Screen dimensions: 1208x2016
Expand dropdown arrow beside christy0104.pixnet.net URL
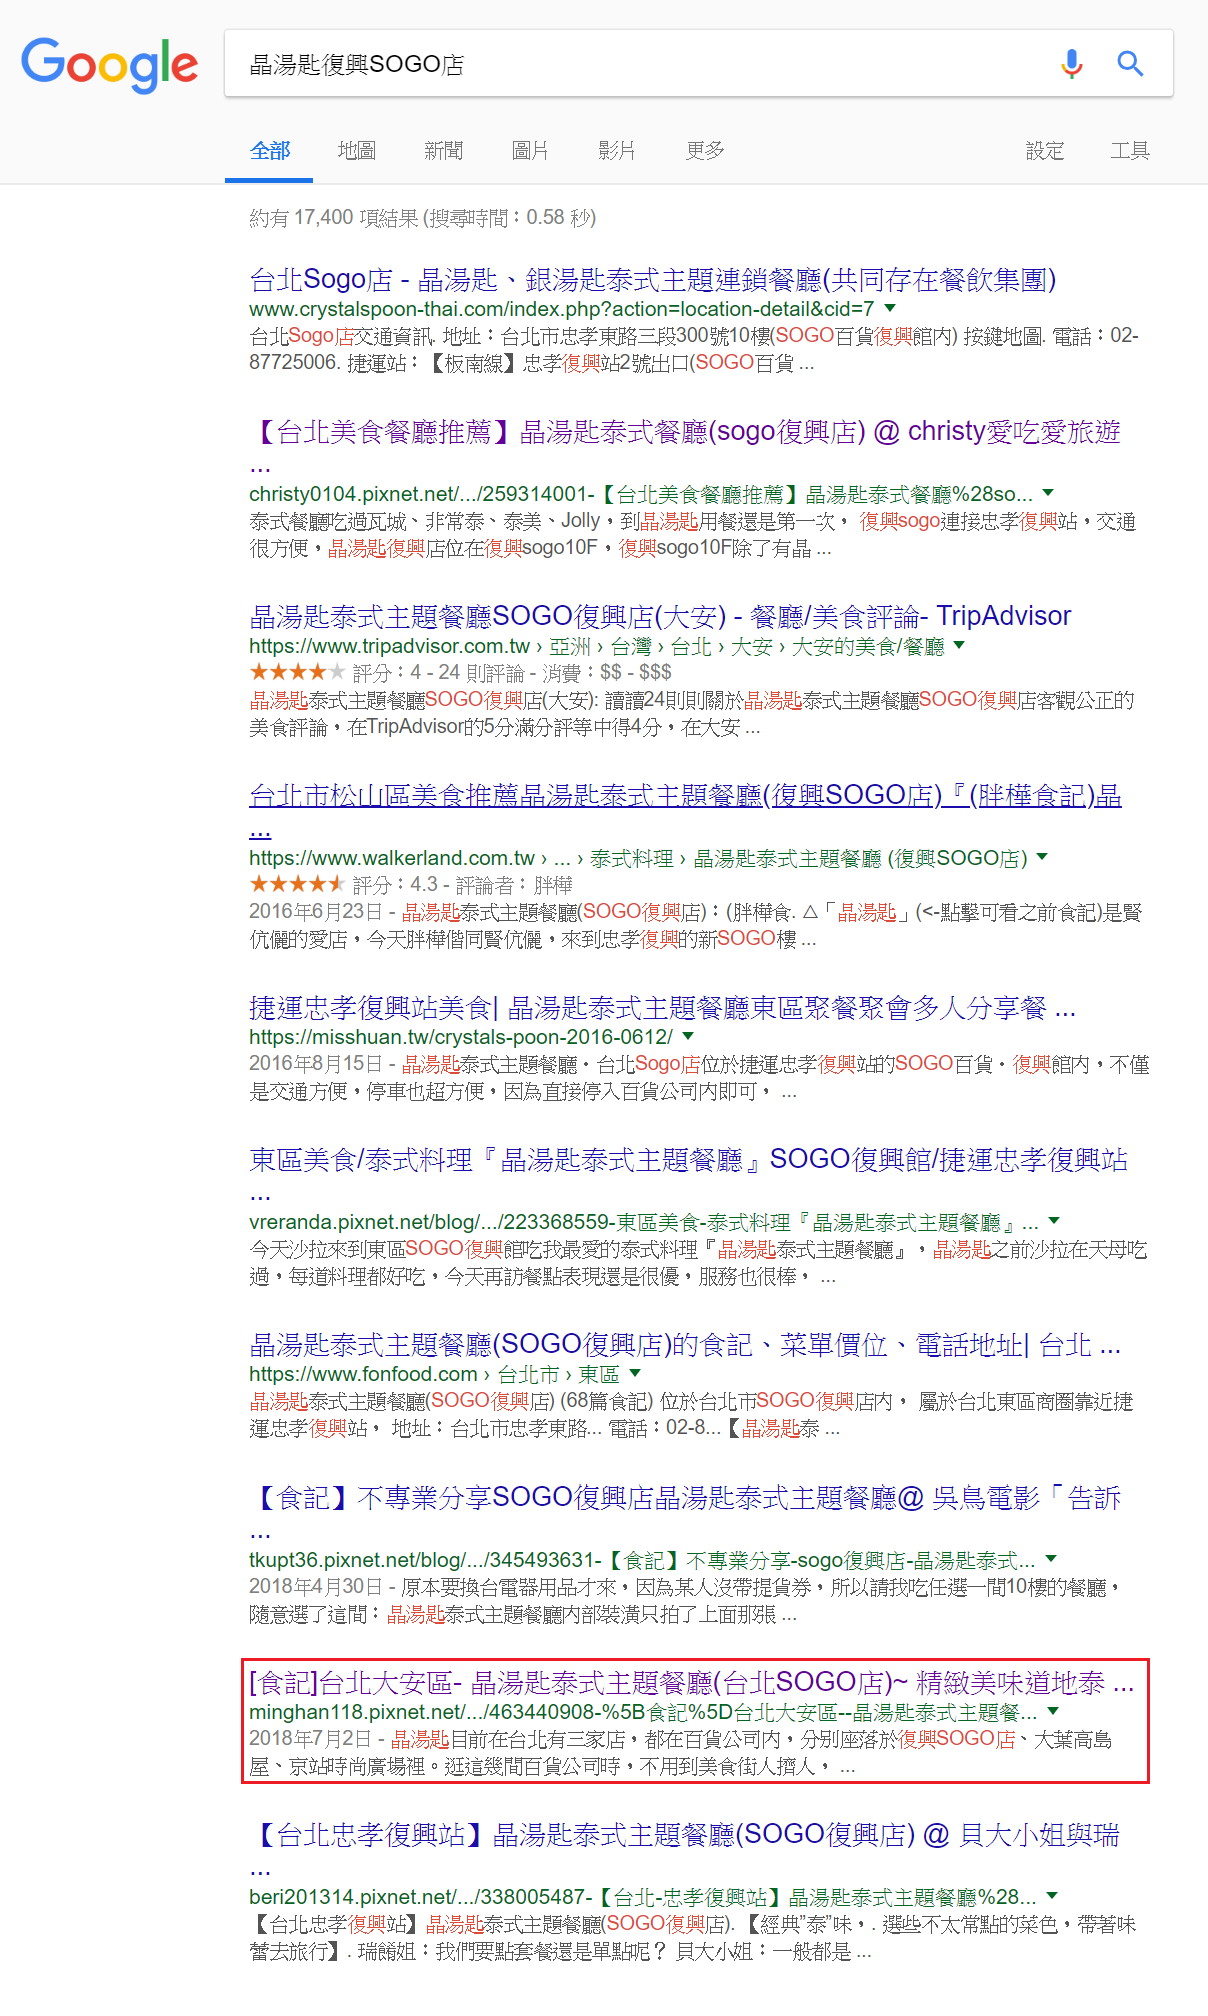(1048, 493)
